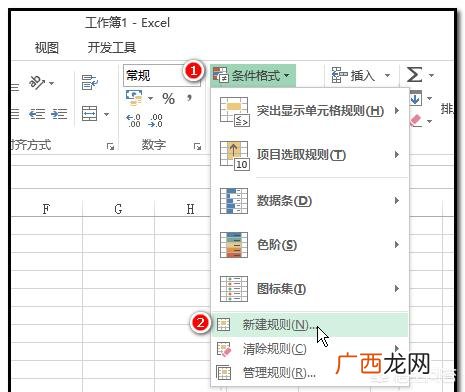Click the percent style icon
The width and height of the screenshot is (465, 392).
[x=168, y=98]
